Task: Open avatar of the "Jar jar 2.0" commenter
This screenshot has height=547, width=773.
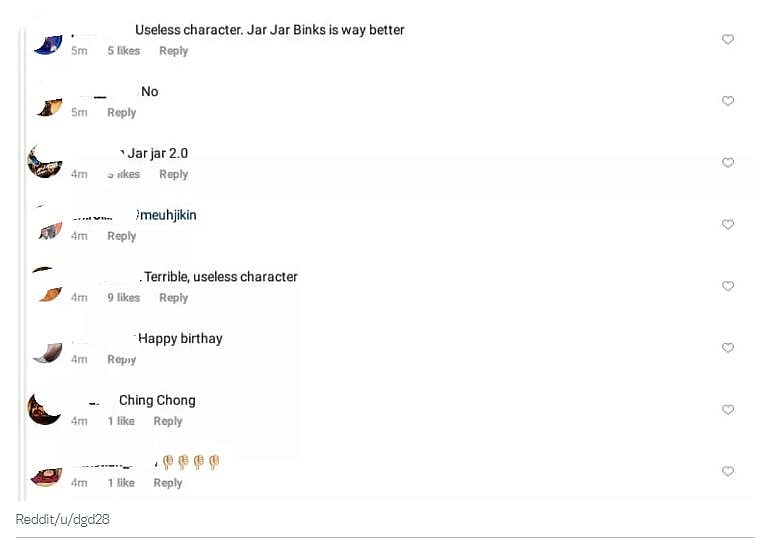Action: pyautogui.click(x=45, y=162)
